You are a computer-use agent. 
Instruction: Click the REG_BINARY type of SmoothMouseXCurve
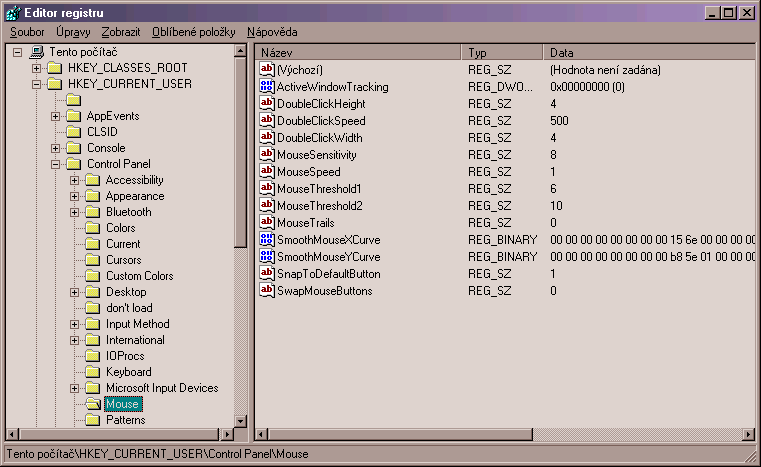(x=502, y=239)
